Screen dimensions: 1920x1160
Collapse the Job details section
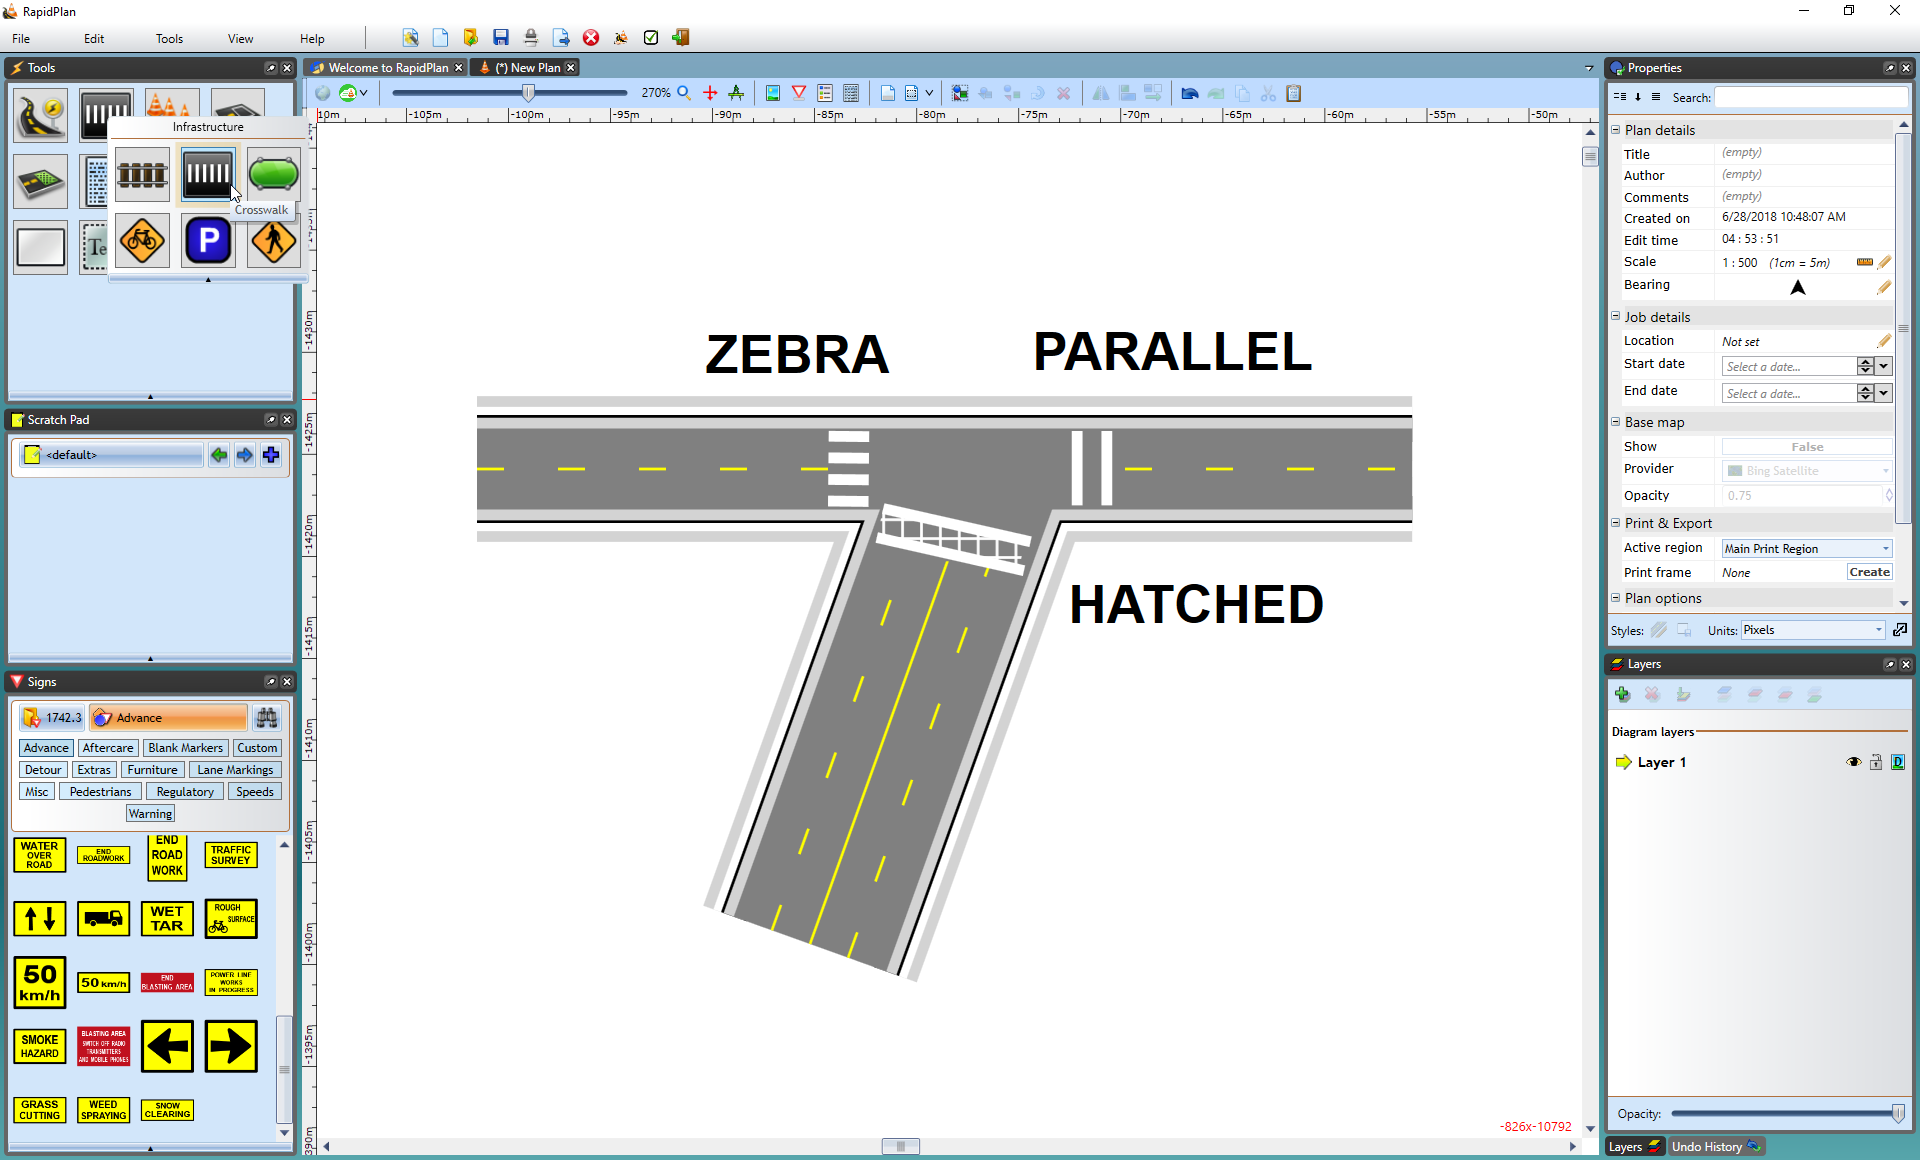(1615, 316)
